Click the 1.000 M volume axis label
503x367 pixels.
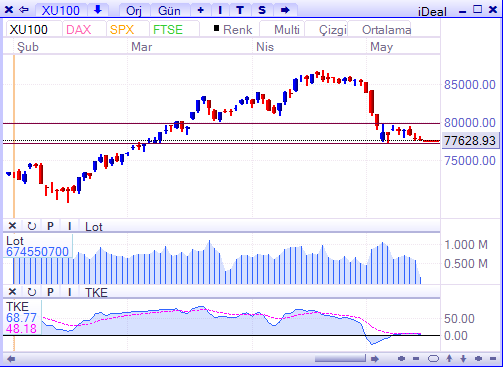pyautogui.click(x=466, y=245)
